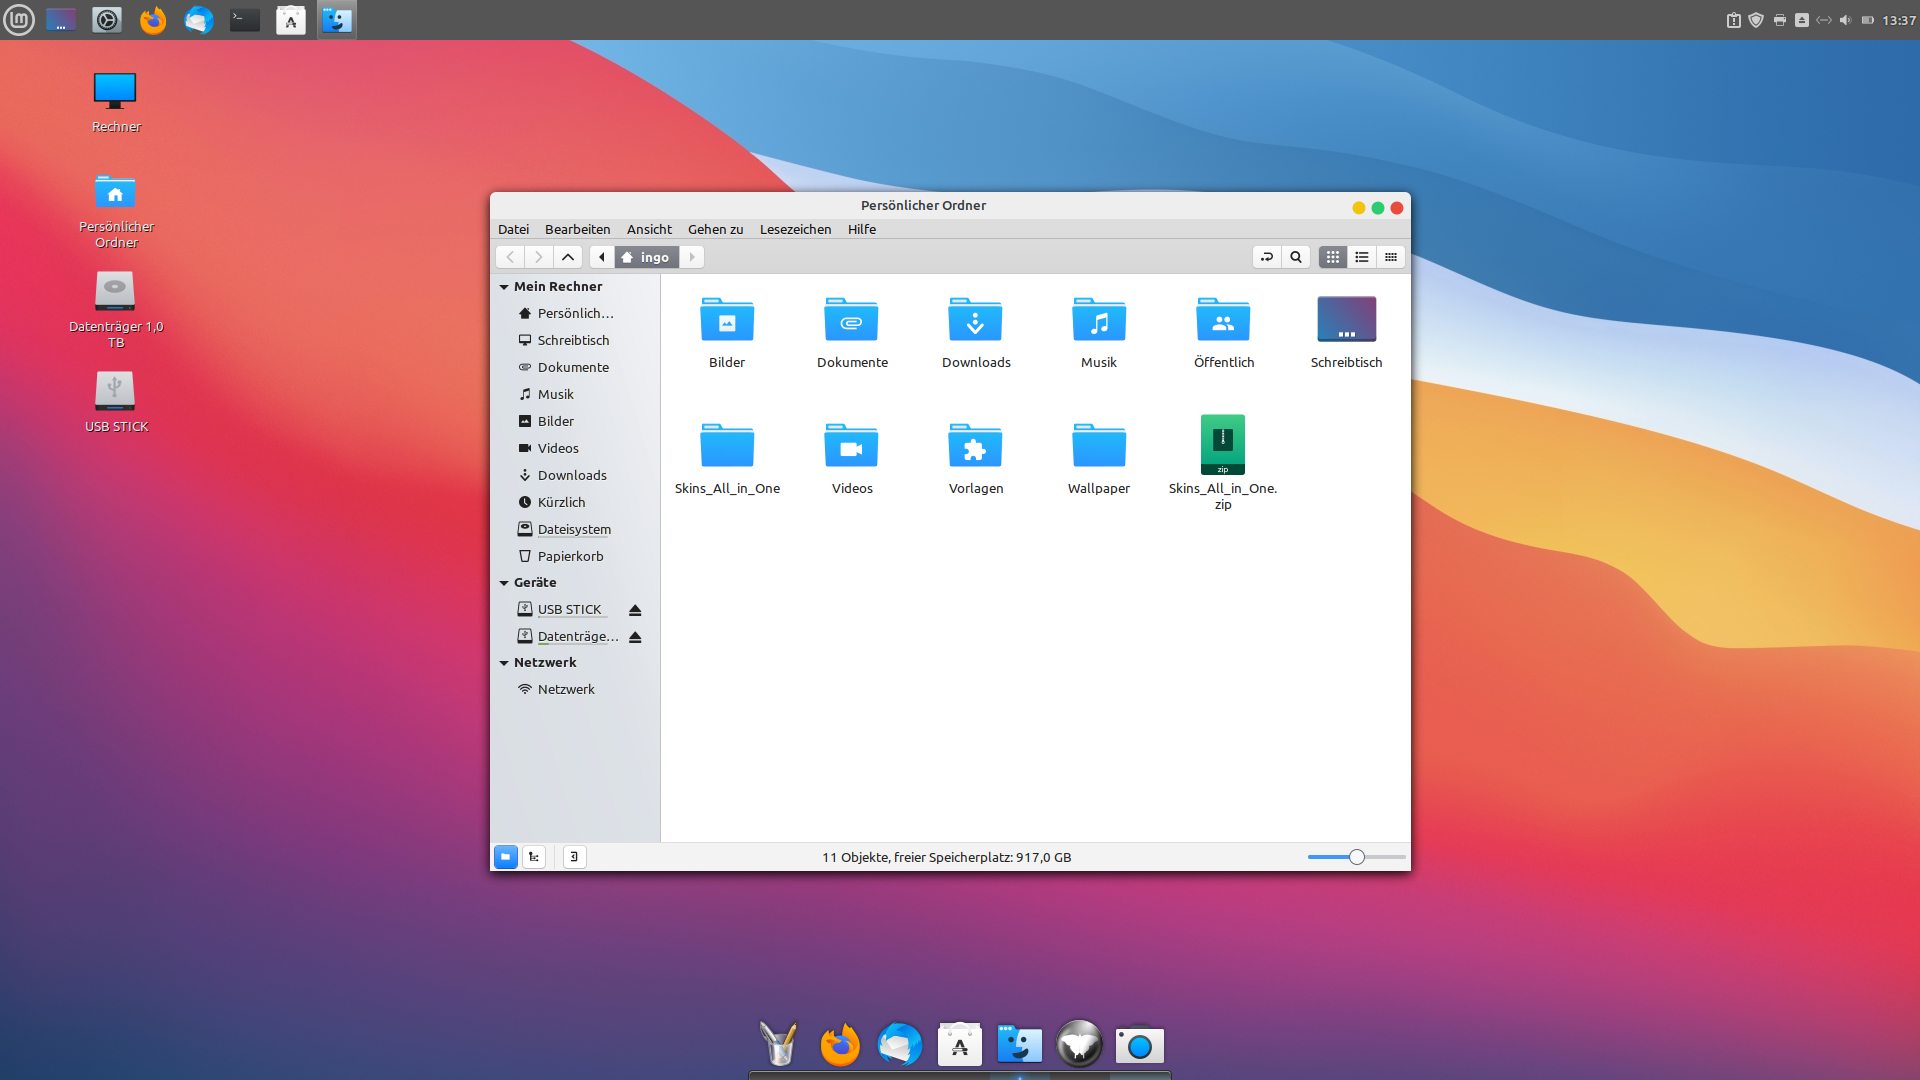
Task: Select Papierkorb in the sidebar
Action: pos(570,556)
